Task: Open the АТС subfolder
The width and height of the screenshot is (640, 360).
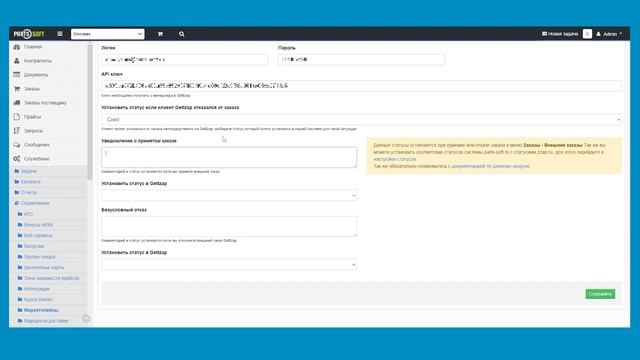Action: pos(25,214)
